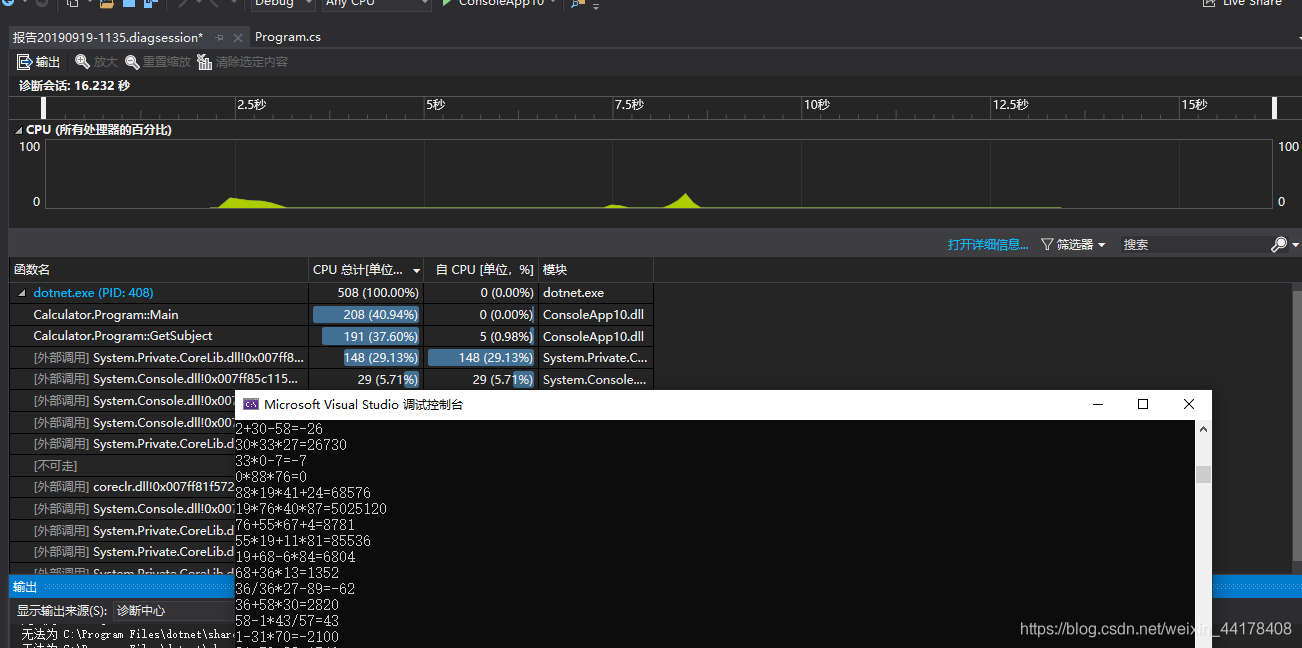Screen dimensions: 1302x648
Task: Switch to the Program.cs tab
Action: click(x=288, y=37)
